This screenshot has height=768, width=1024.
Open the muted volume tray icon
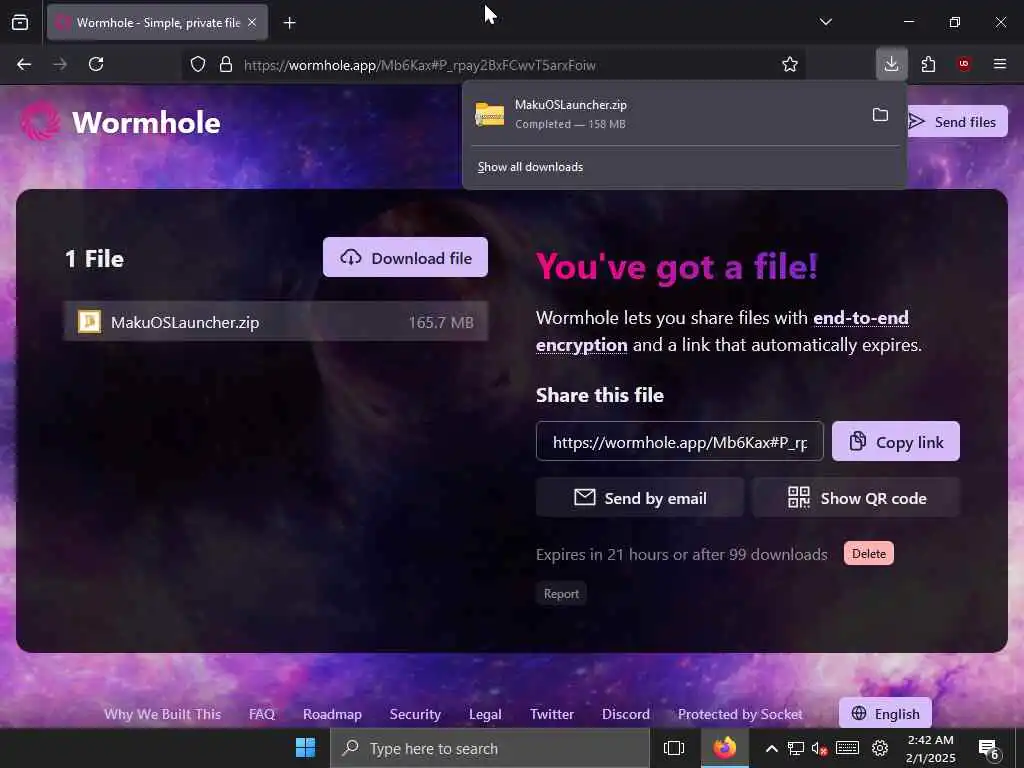(820, 748)
